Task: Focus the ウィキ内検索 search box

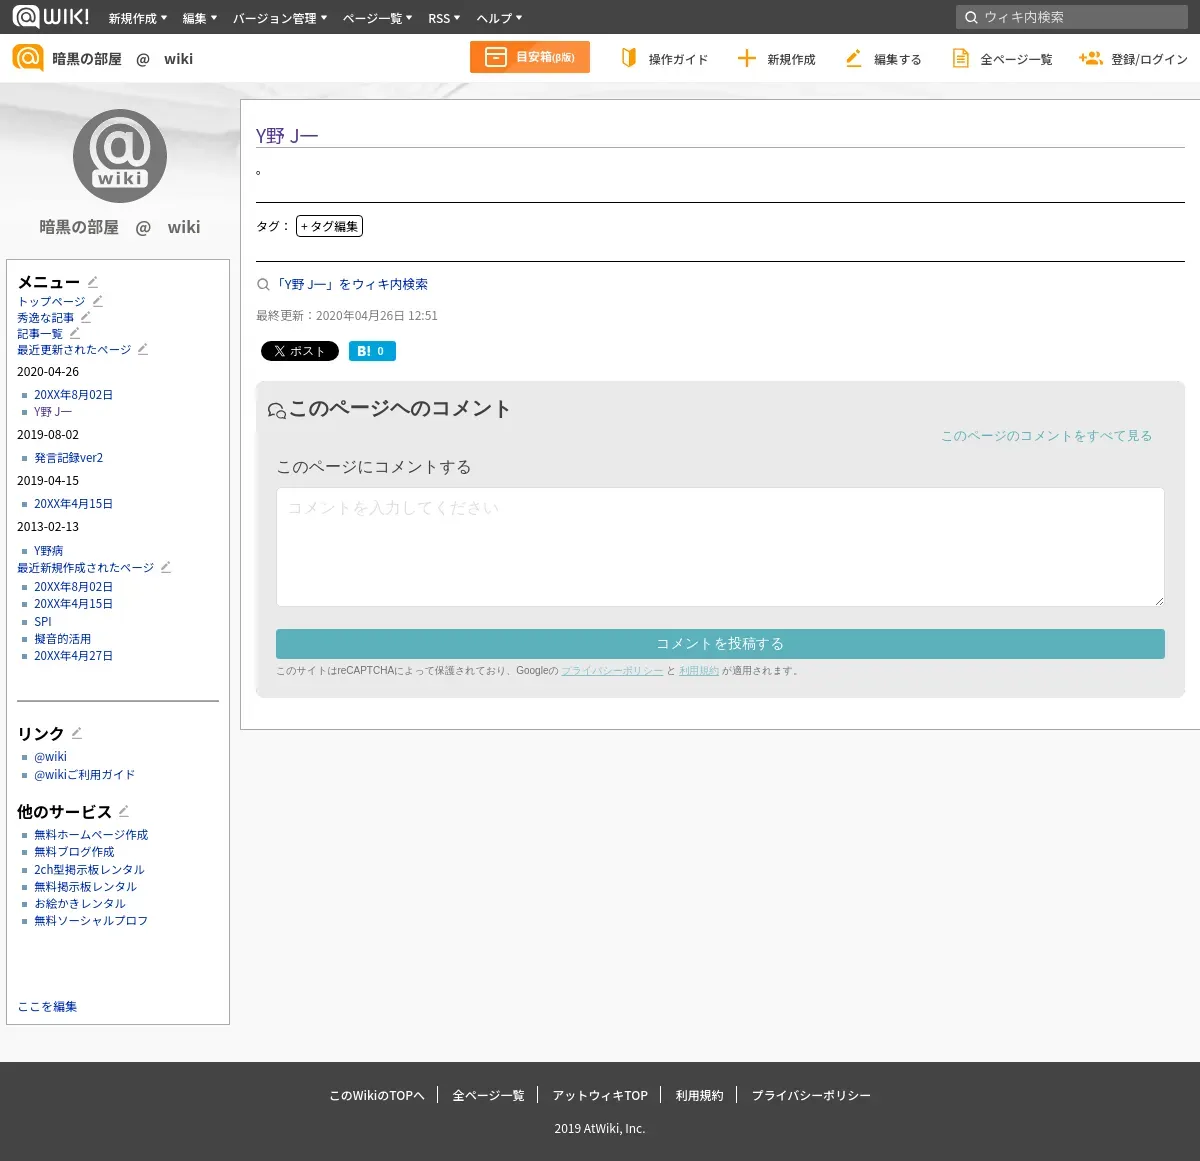Action: [x=1072, y=17]
